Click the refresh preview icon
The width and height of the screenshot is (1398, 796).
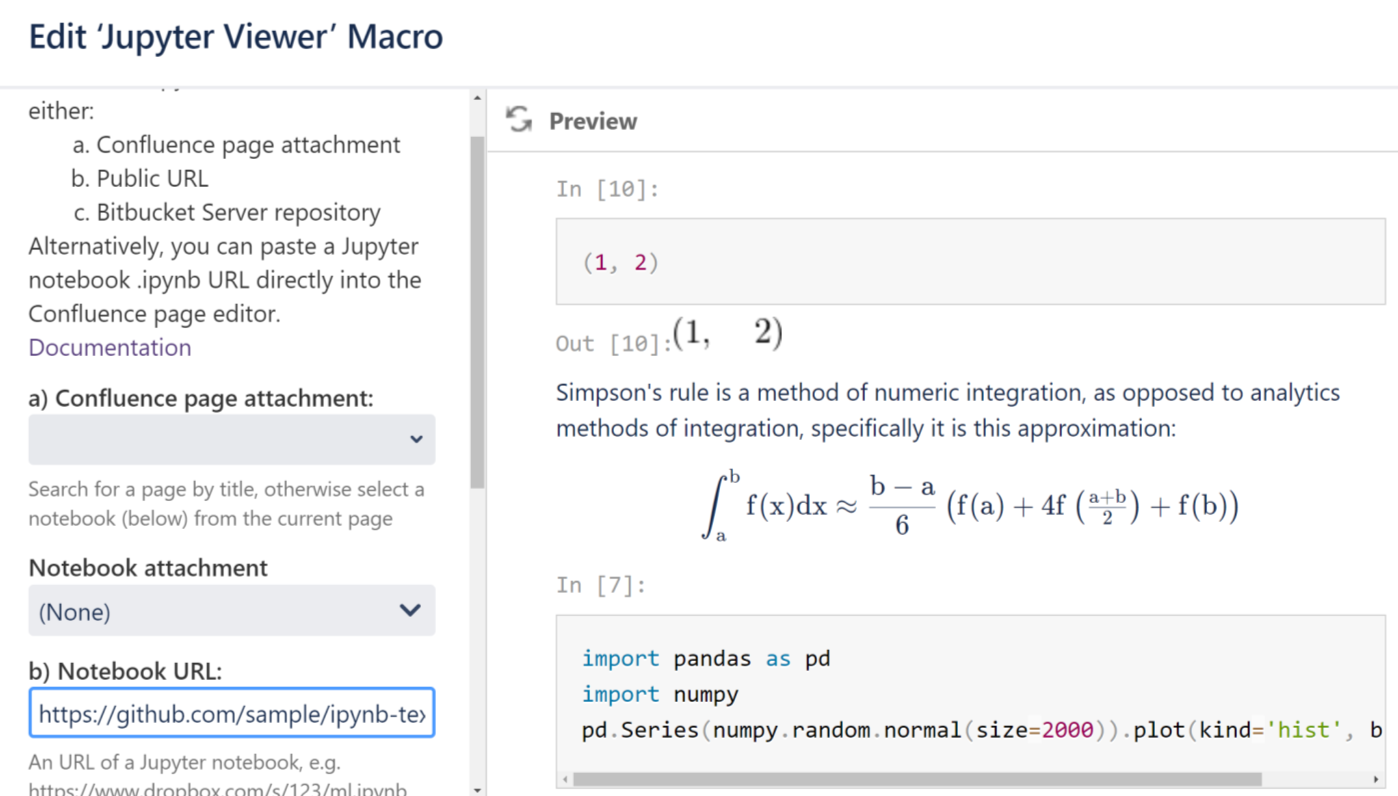[519, 120]
